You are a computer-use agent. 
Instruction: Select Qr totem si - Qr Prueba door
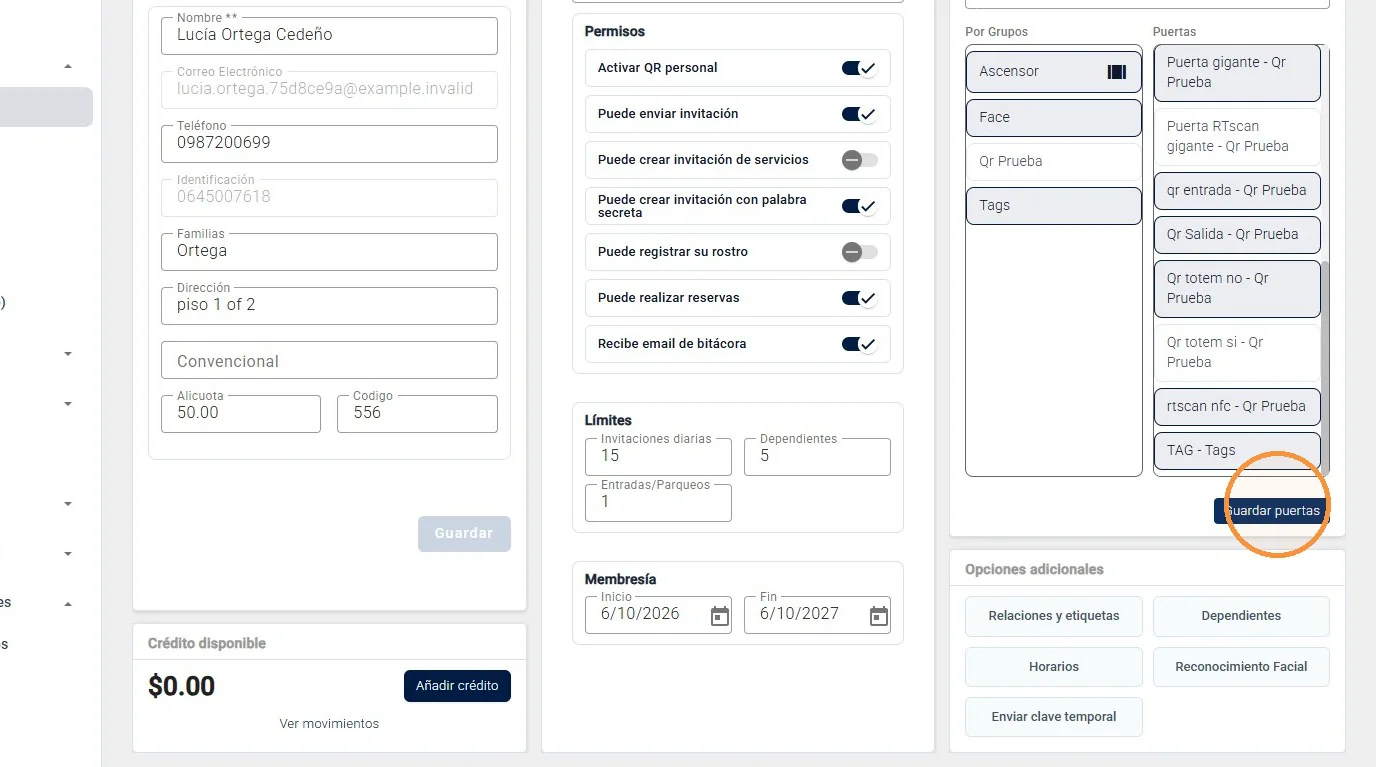(1237, 353)
